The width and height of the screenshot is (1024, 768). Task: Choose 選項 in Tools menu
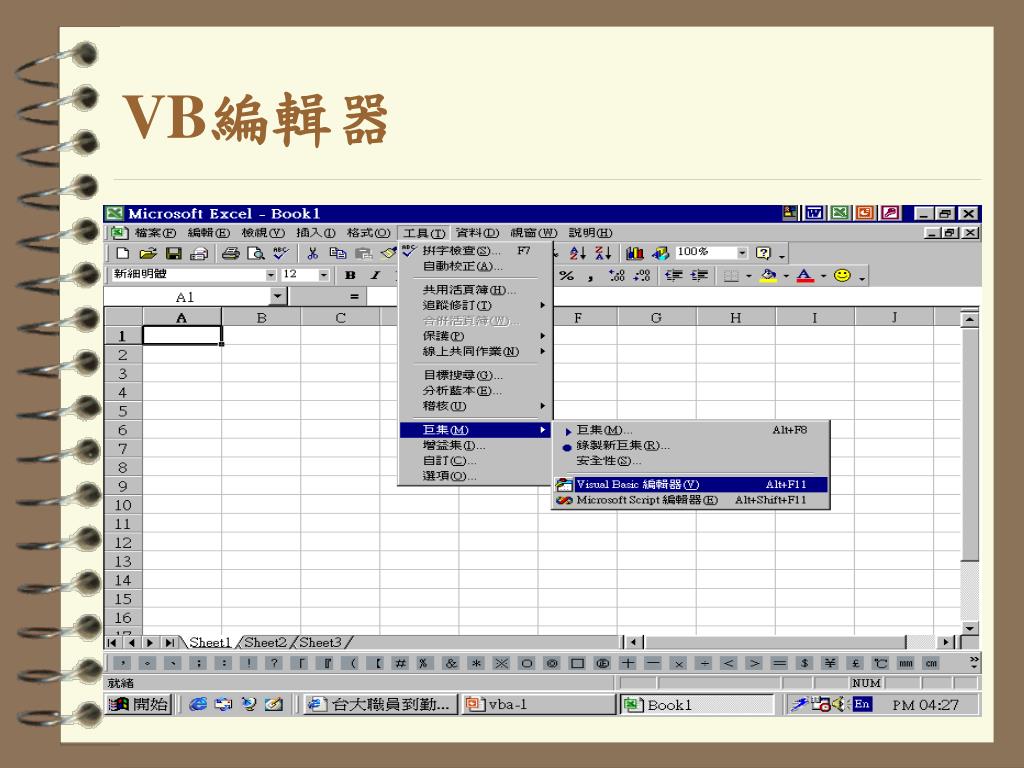[x=475, y=476]
